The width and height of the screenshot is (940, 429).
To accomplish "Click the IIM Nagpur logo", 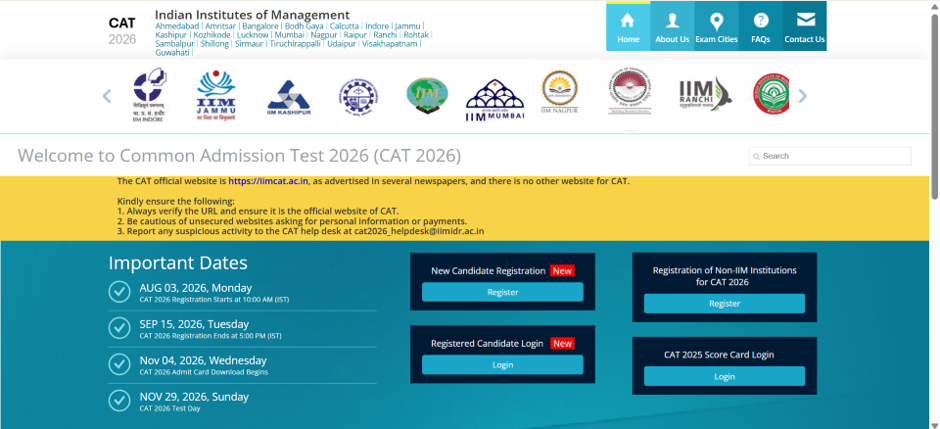I will pyautogui.click(x=559, y=92).
